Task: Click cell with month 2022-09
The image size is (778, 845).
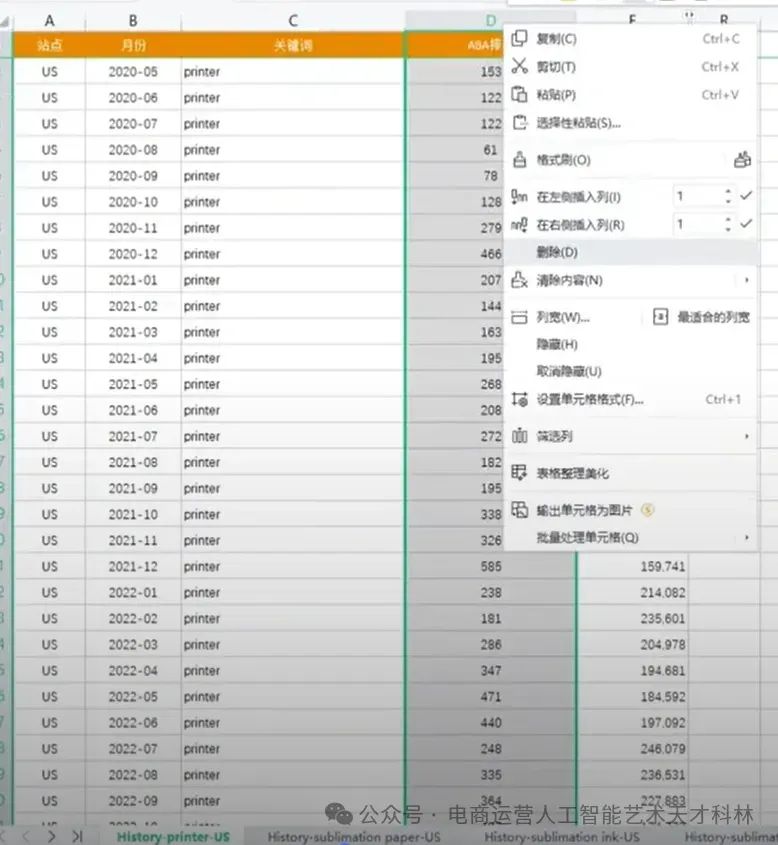Action: click(133, 800)
